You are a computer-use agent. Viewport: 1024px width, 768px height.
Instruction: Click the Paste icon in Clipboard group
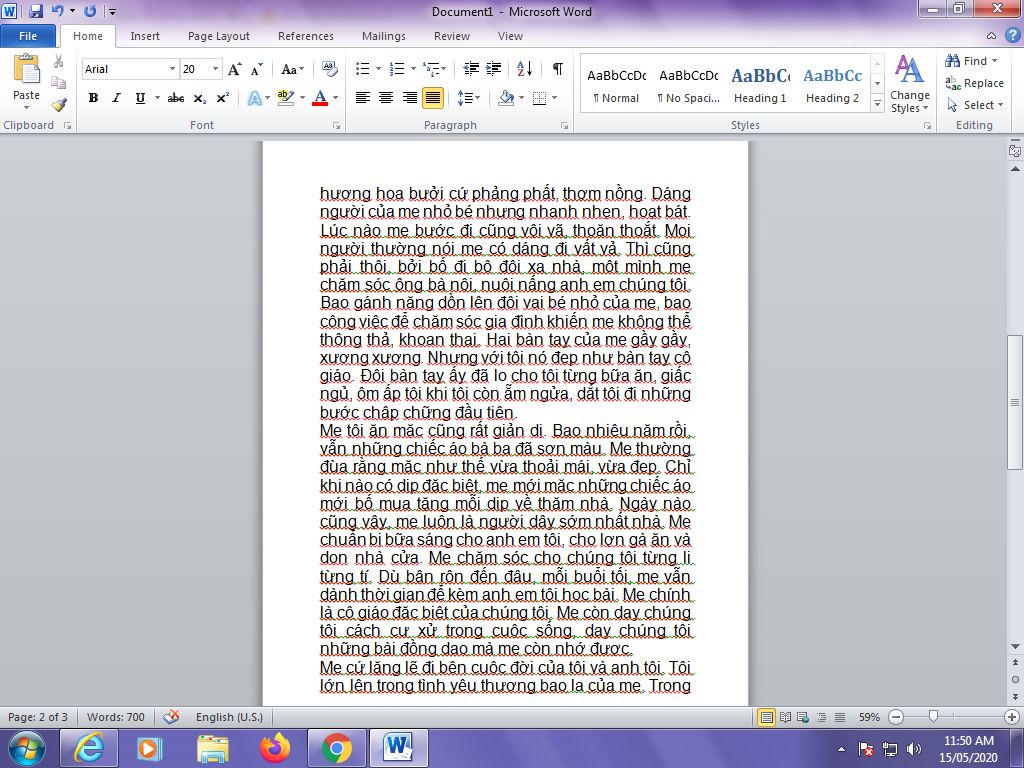[26, 69]
